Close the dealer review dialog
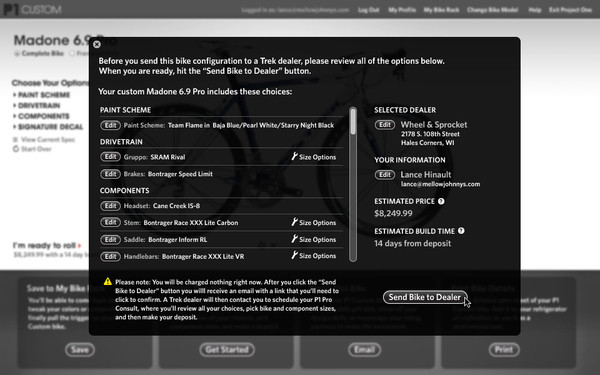This screenshot has height=375, width=600. (97, 44)
